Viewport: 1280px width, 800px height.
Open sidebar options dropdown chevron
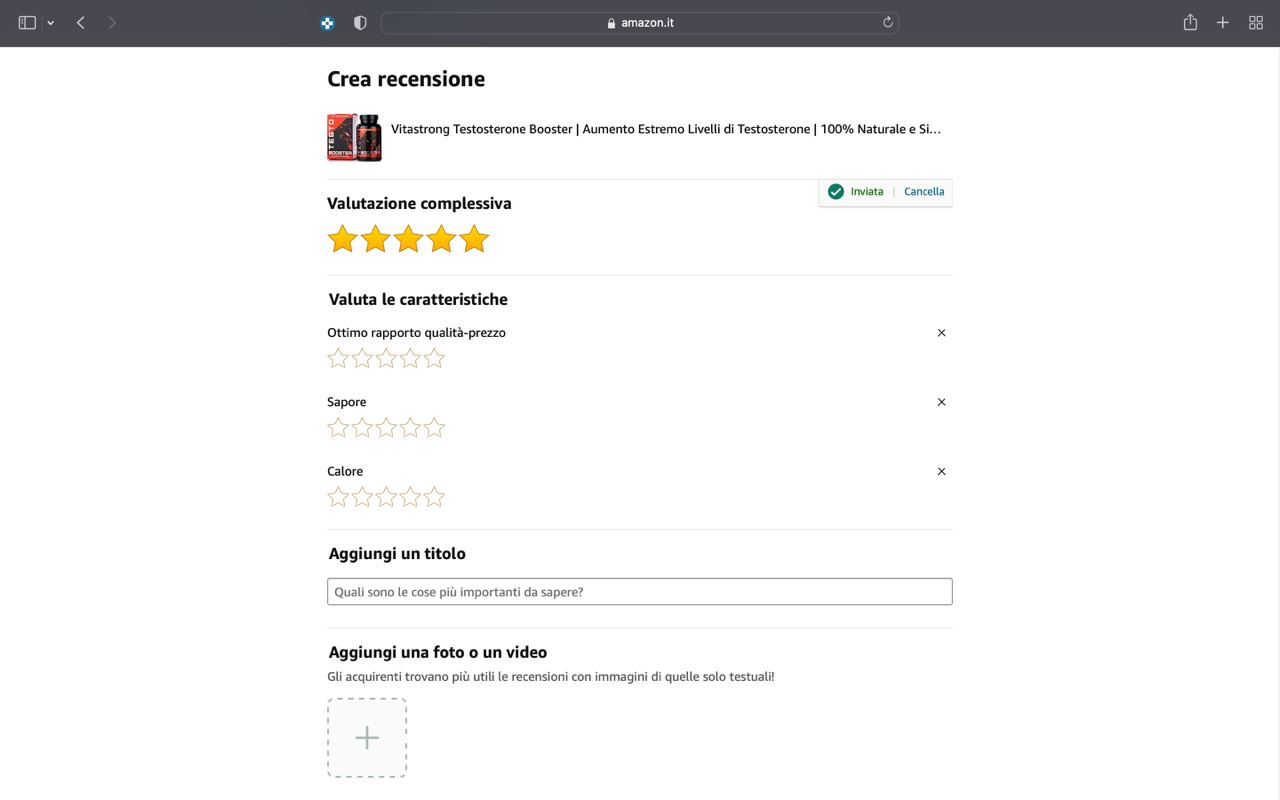[50, 23]
